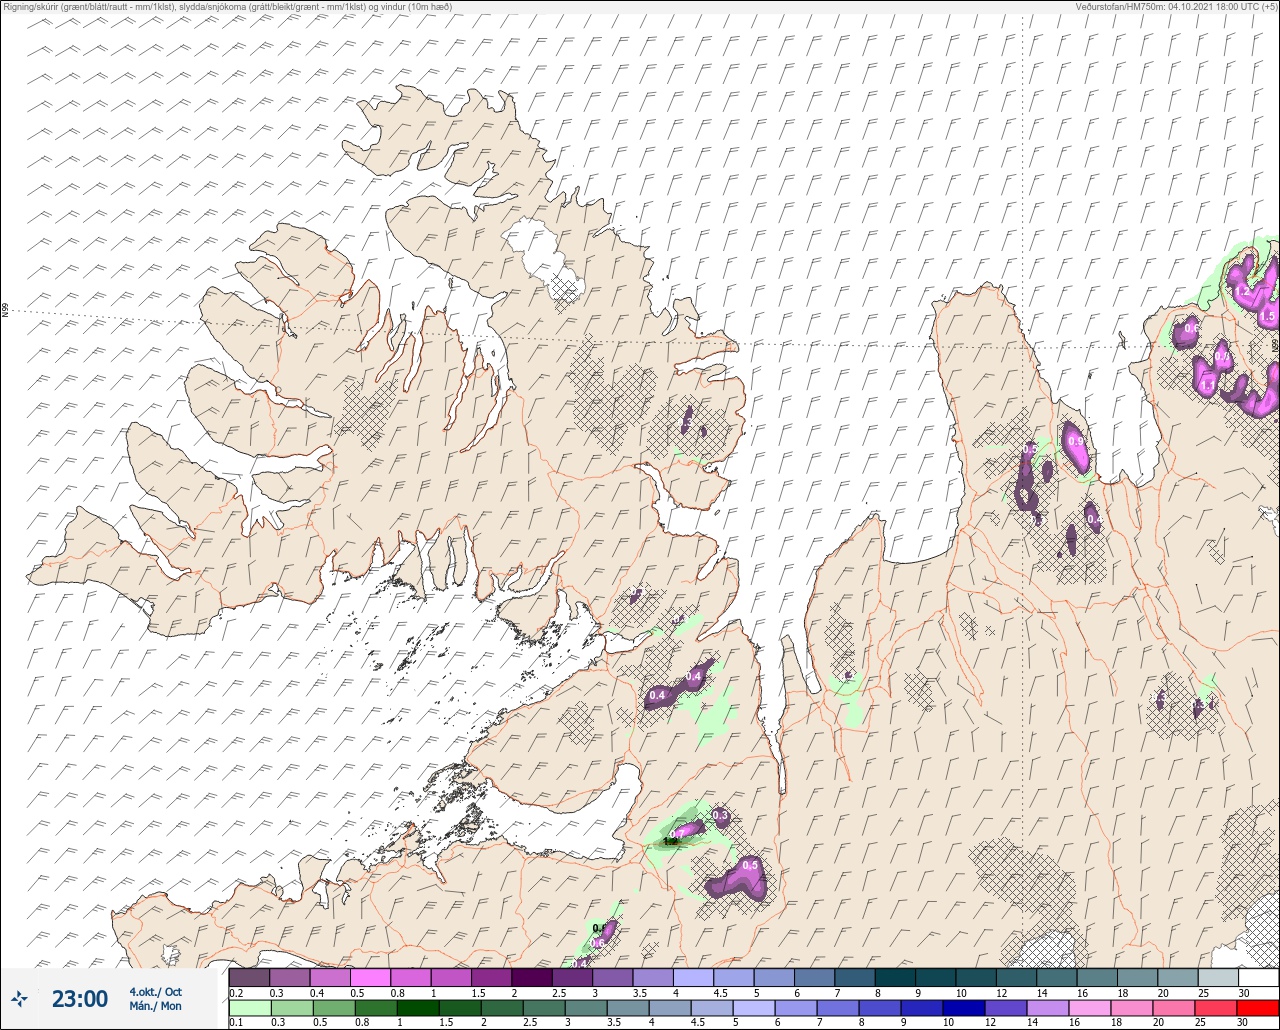Screen dimensions: 1280x1030
Task: Click the 'Mán./ Mon' weekday label
Action: click(155, 1006)
